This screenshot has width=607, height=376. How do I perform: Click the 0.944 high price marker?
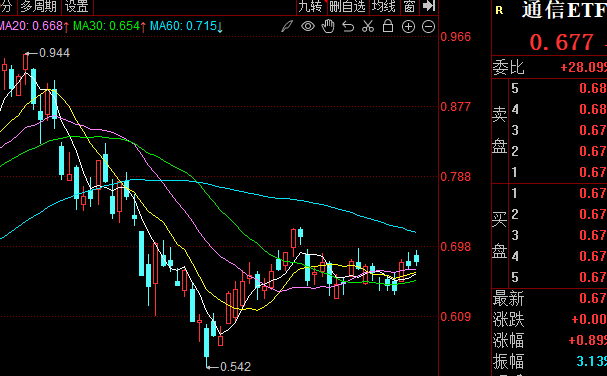pyautogui.click(x=54, y=53)
